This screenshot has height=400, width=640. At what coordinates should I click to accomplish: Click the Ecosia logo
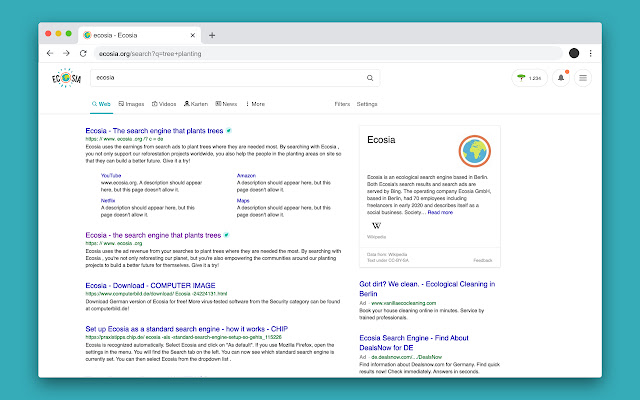pos(68,78)
